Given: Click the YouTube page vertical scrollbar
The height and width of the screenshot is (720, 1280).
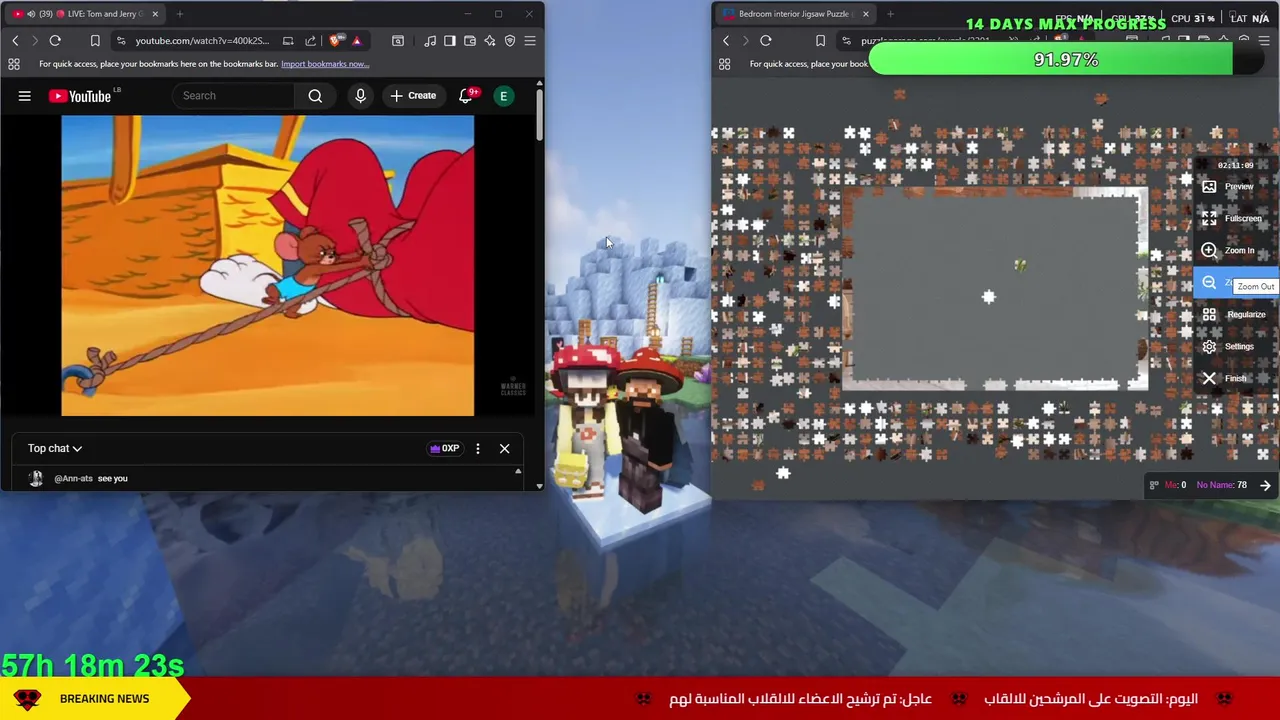Looking at the screenshot, I should tap(540, 115).
